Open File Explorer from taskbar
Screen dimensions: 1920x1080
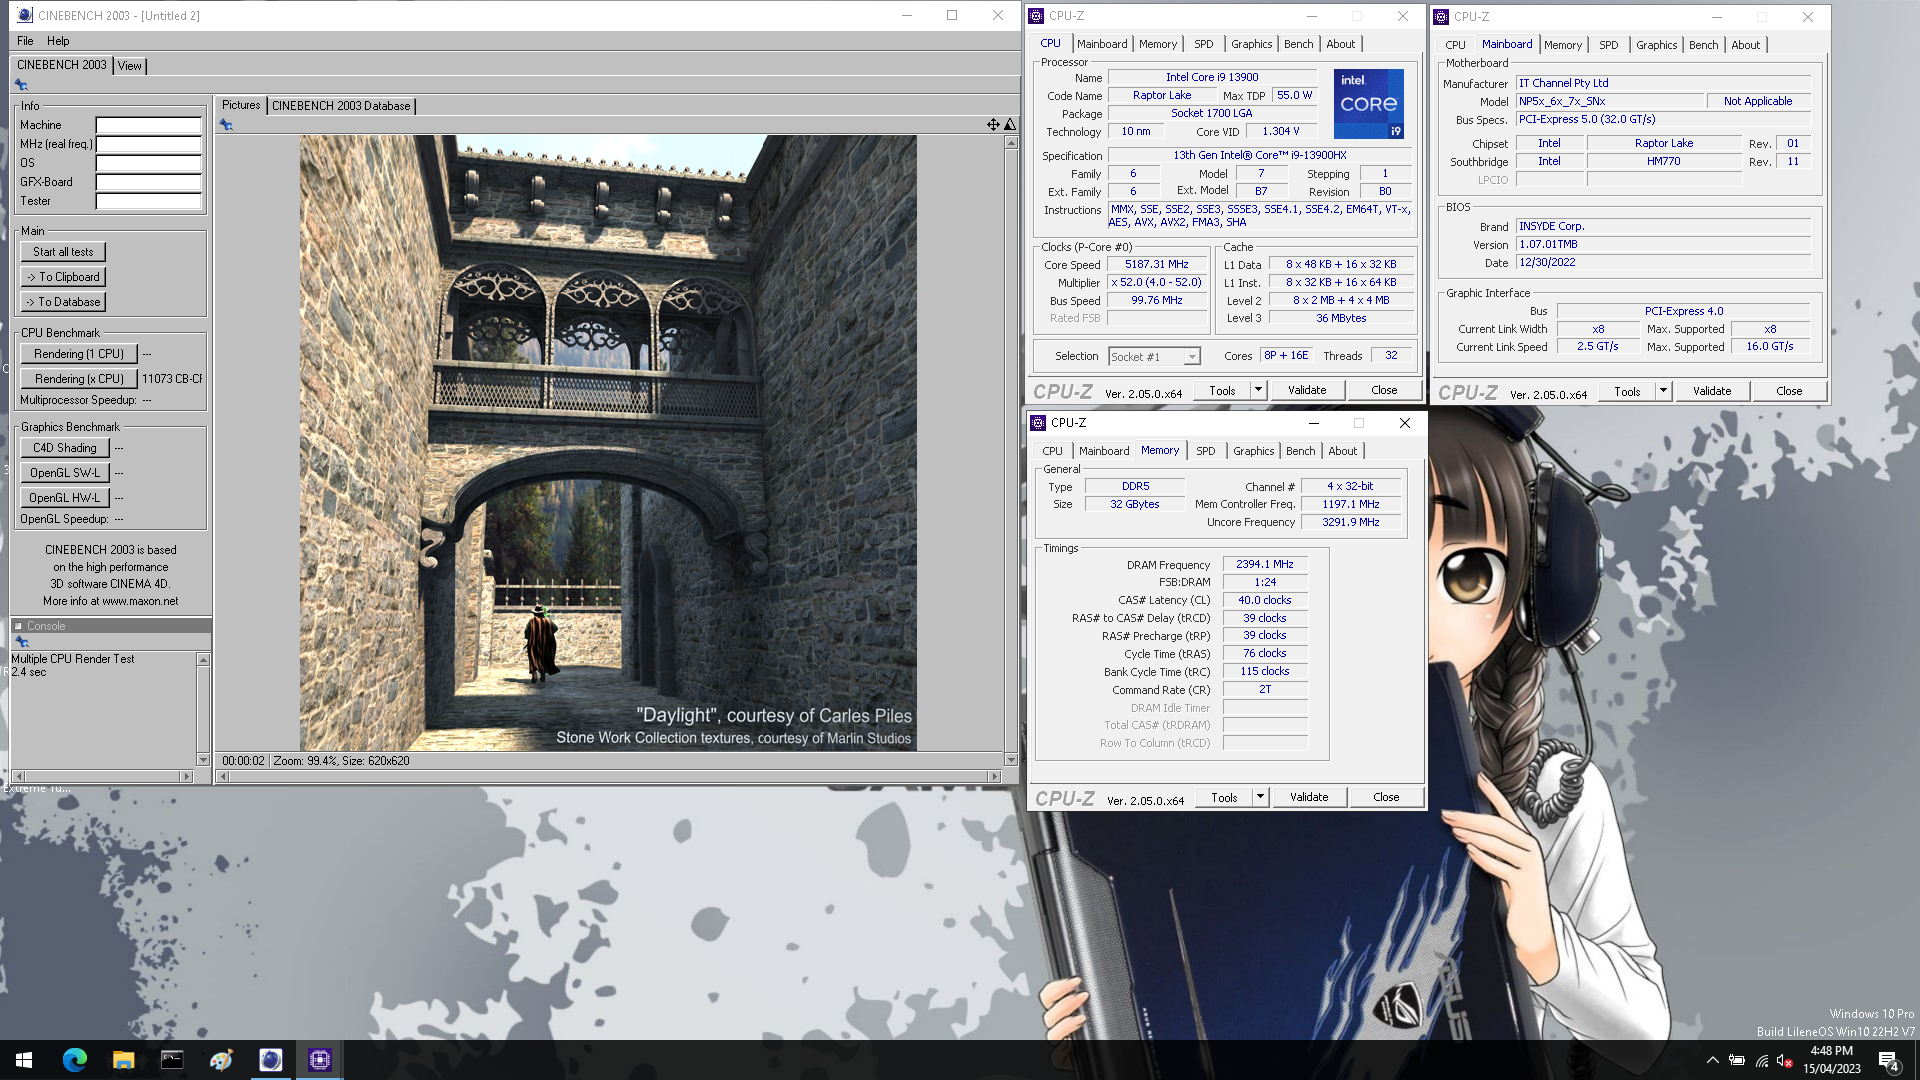(123, 1060)
